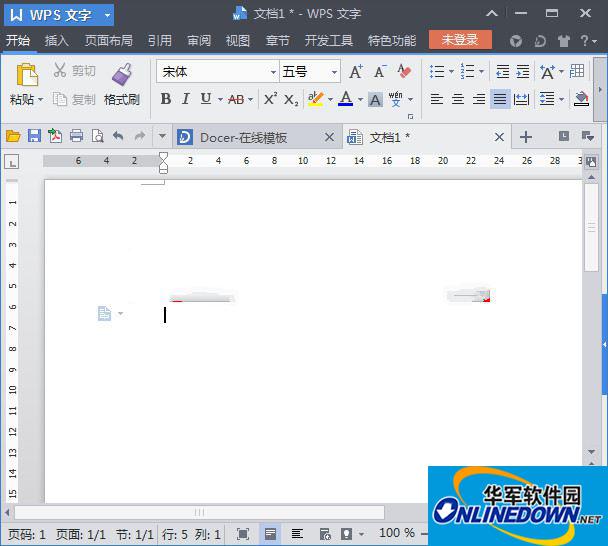Click the Format Painter brush icon
This screenshot has width=608, height=546.
[x=122, y=75]
